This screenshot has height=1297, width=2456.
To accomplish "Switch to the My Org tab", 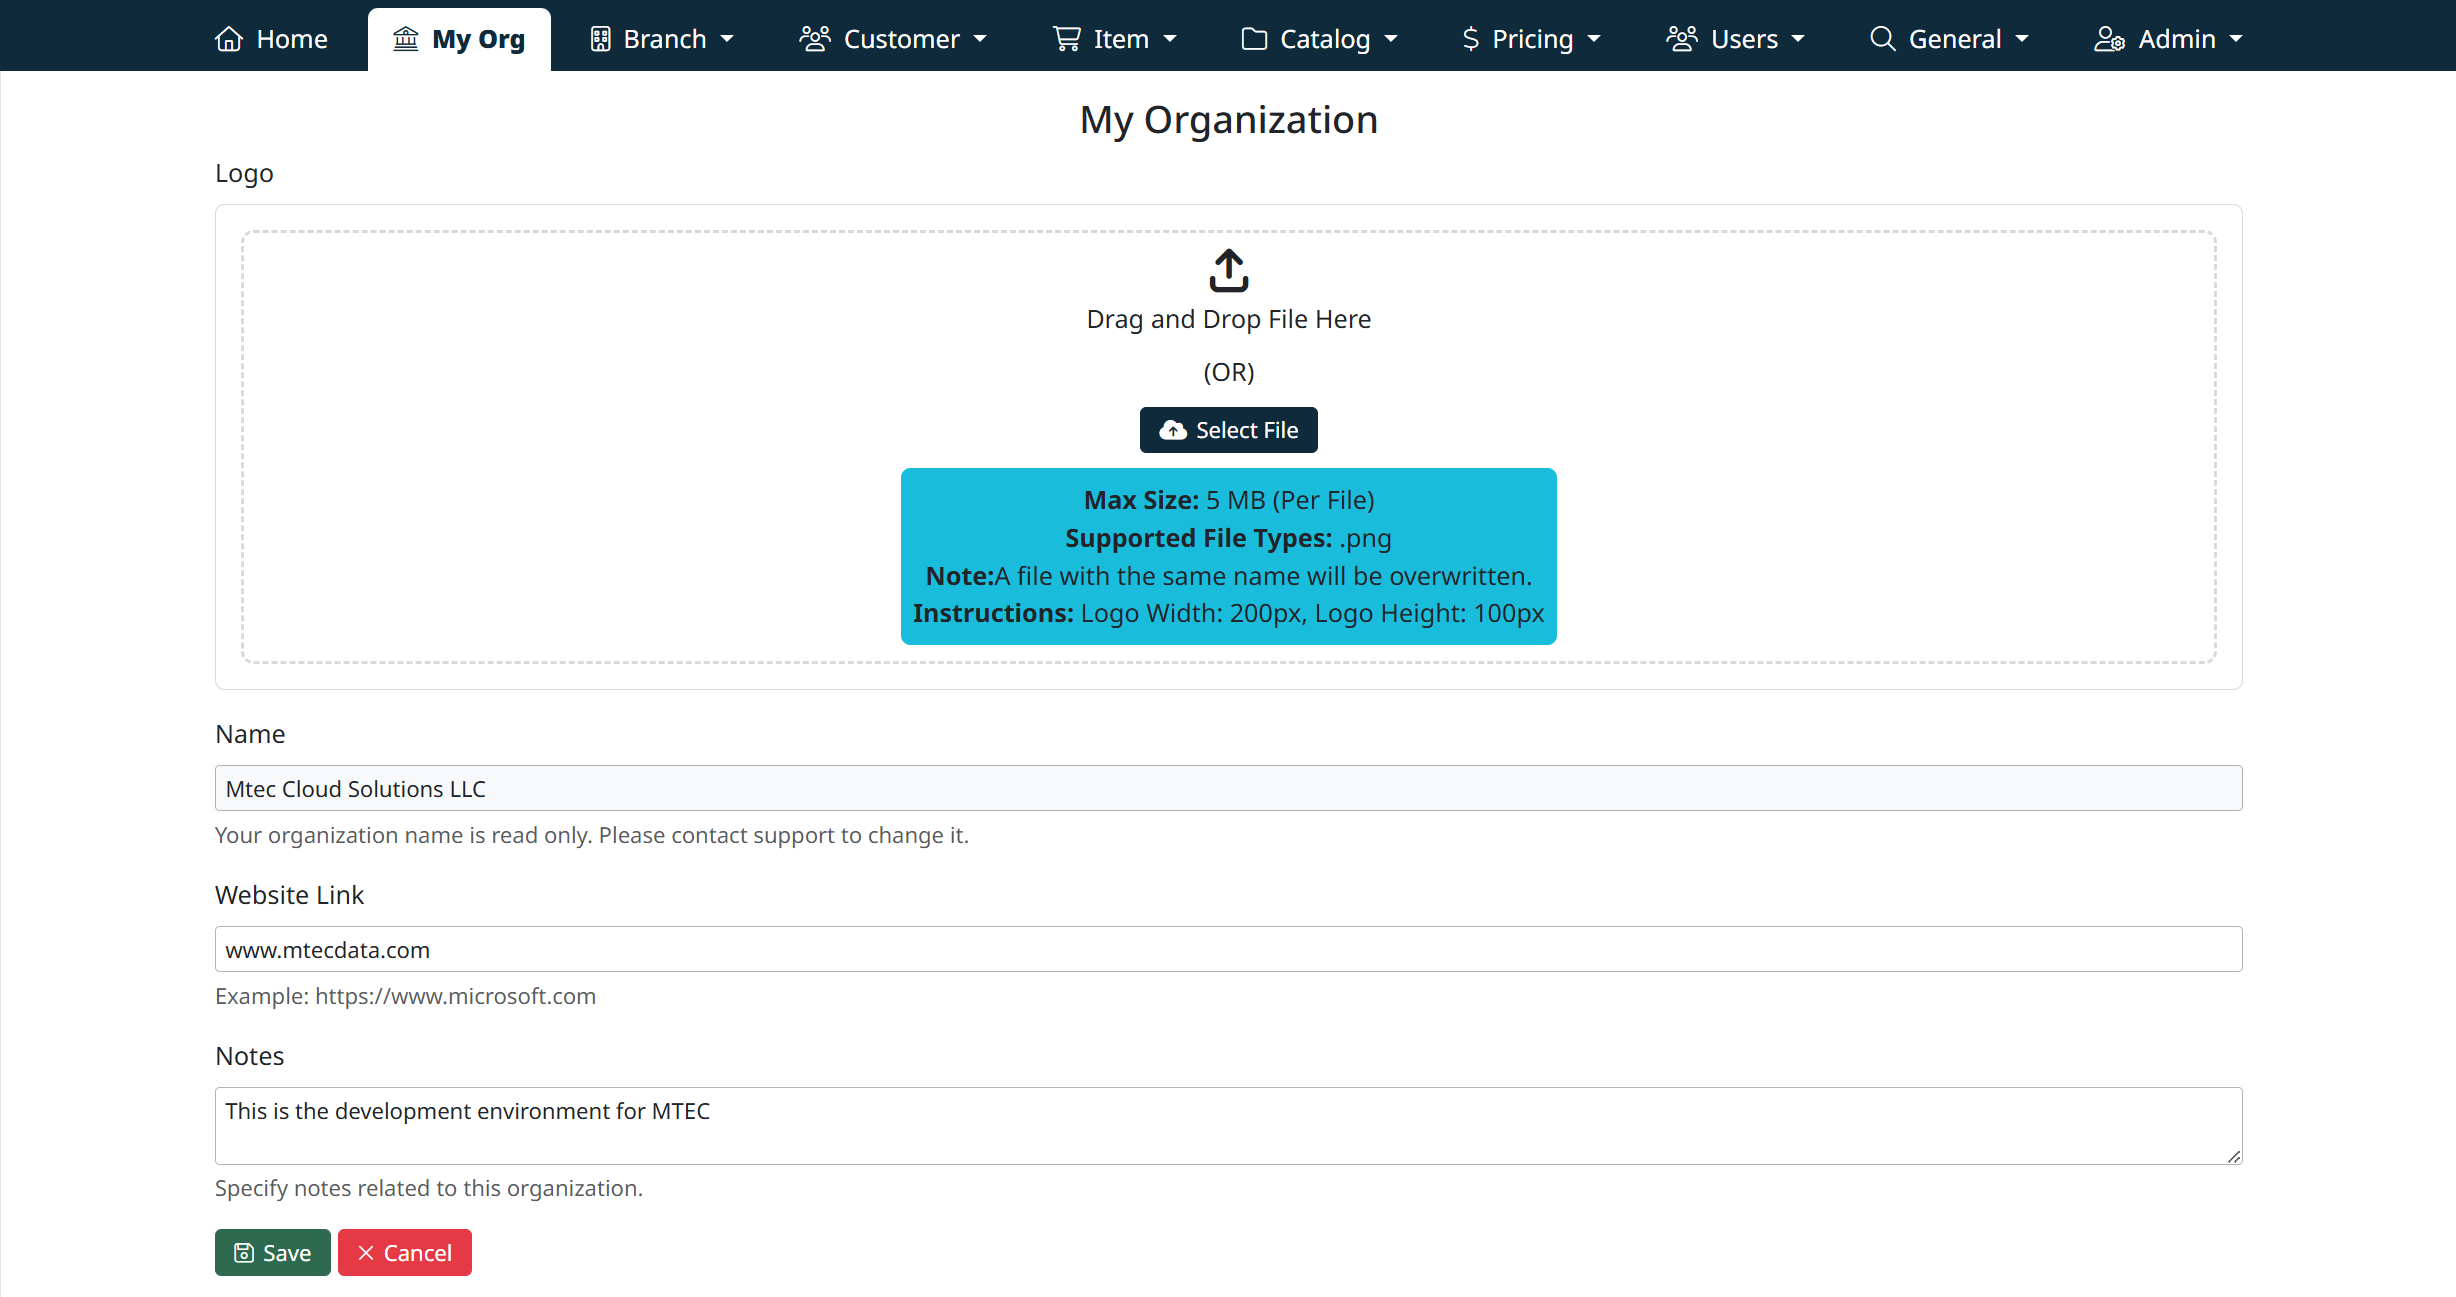I will [460, 39].
